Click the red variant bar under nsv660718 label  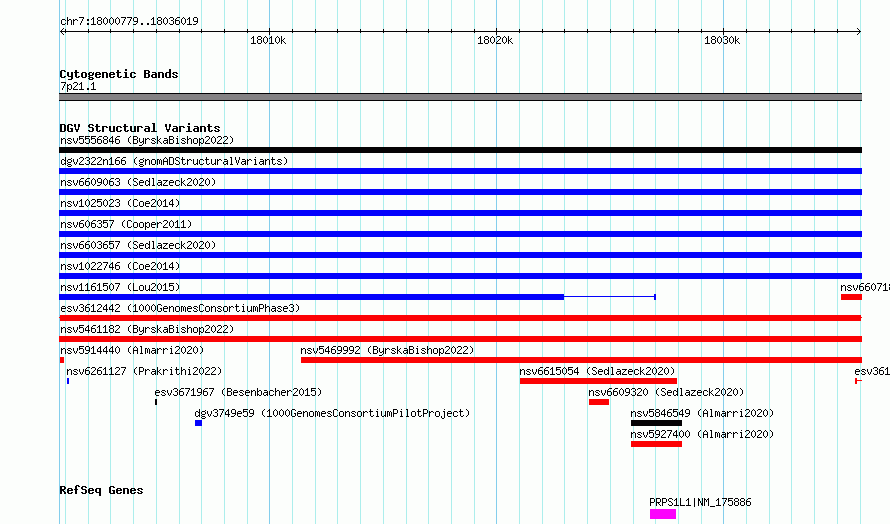pyautogui.click(x=851, y=297)
